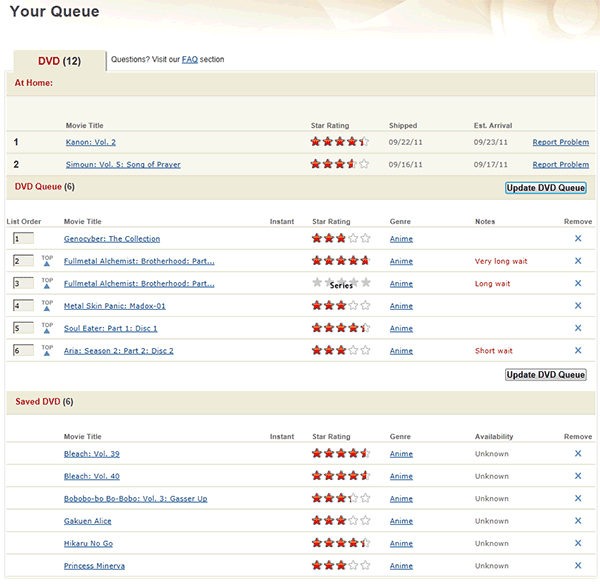Click the 'Long wait' note text
This screenshot has height=585, width=600.
pyautogui.click(x=492, y=284)
